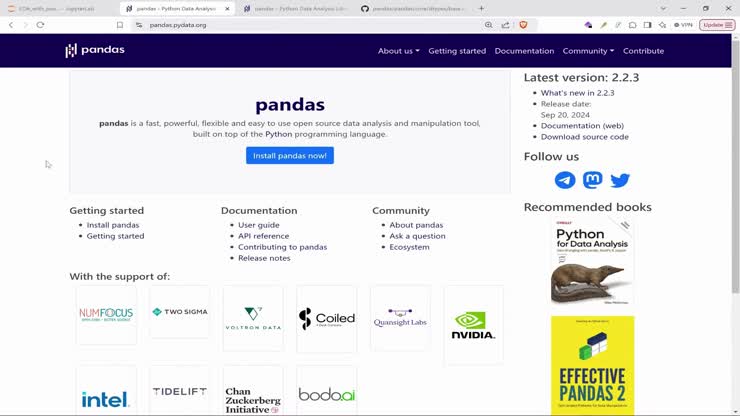The height and width of the screenshot is (416, 740).
Task: Open the Telegram follow icon
Action: [x=565, y=180]
